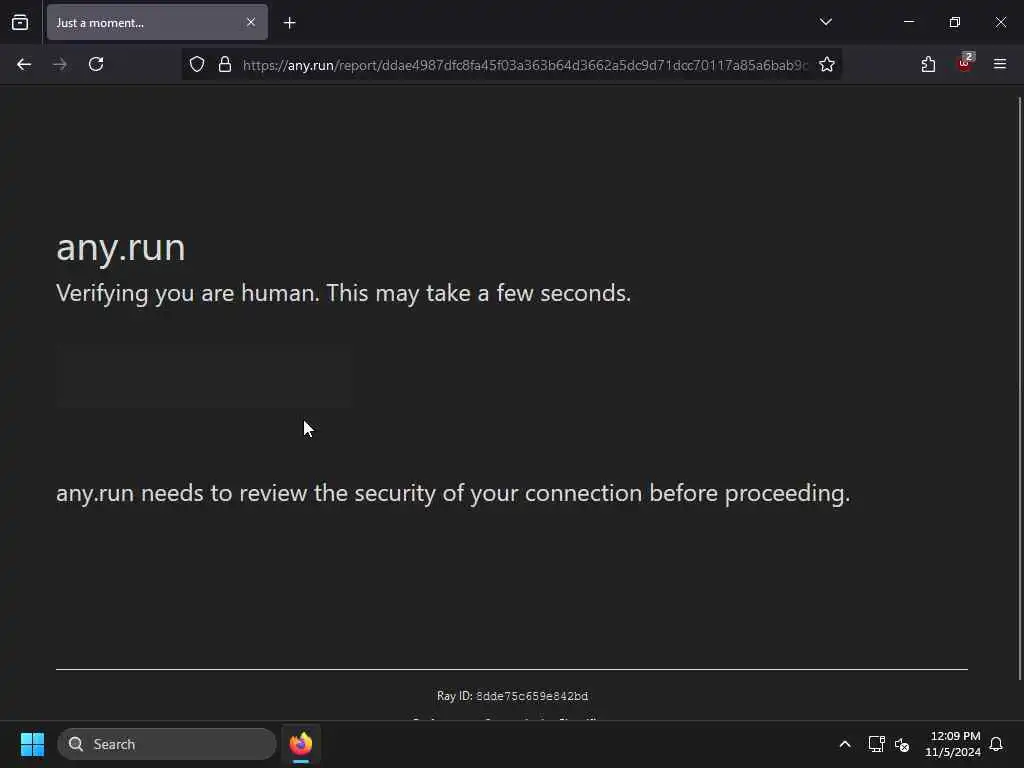This screenshot has height=768, width=1024.
Task: Show hidden system tray icons
Action: pyautogui.click(x=844, y=744)
